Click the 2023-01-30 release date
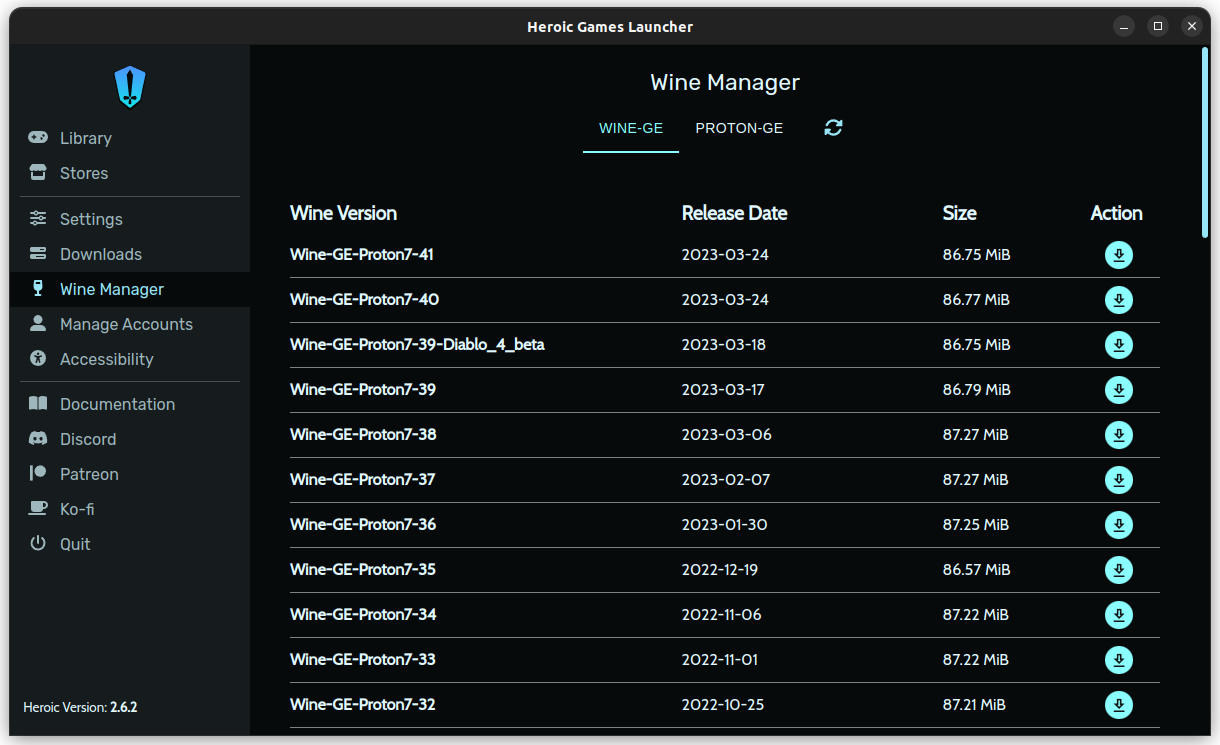 point(725,525)
